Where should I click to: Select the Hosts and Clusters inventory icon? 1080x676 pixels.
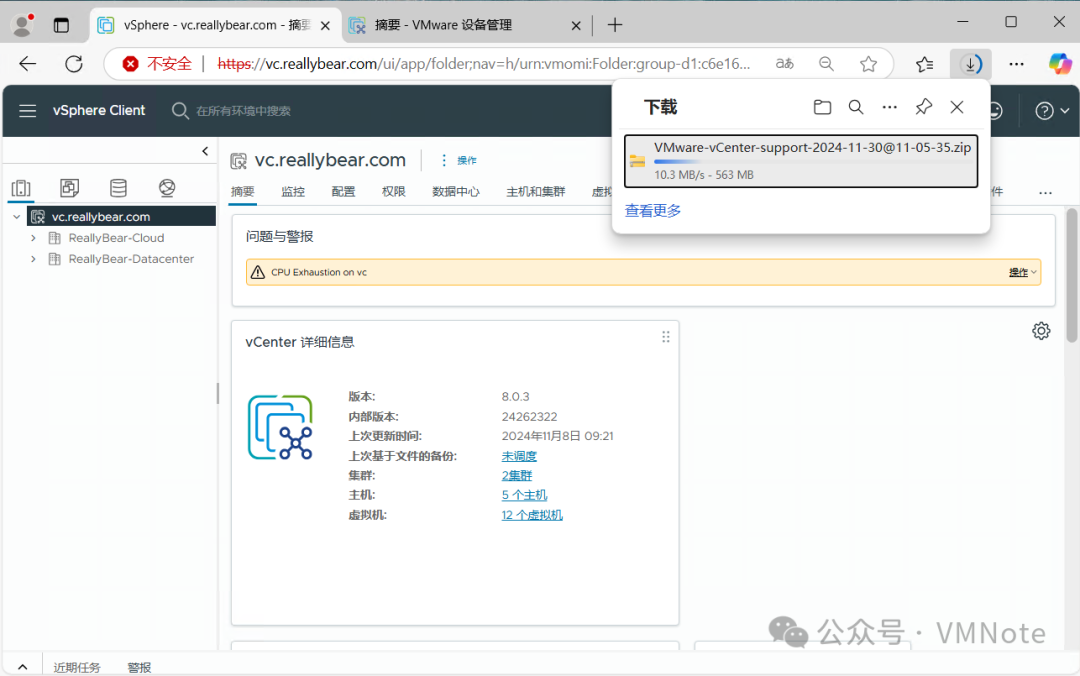pos(21,187)
